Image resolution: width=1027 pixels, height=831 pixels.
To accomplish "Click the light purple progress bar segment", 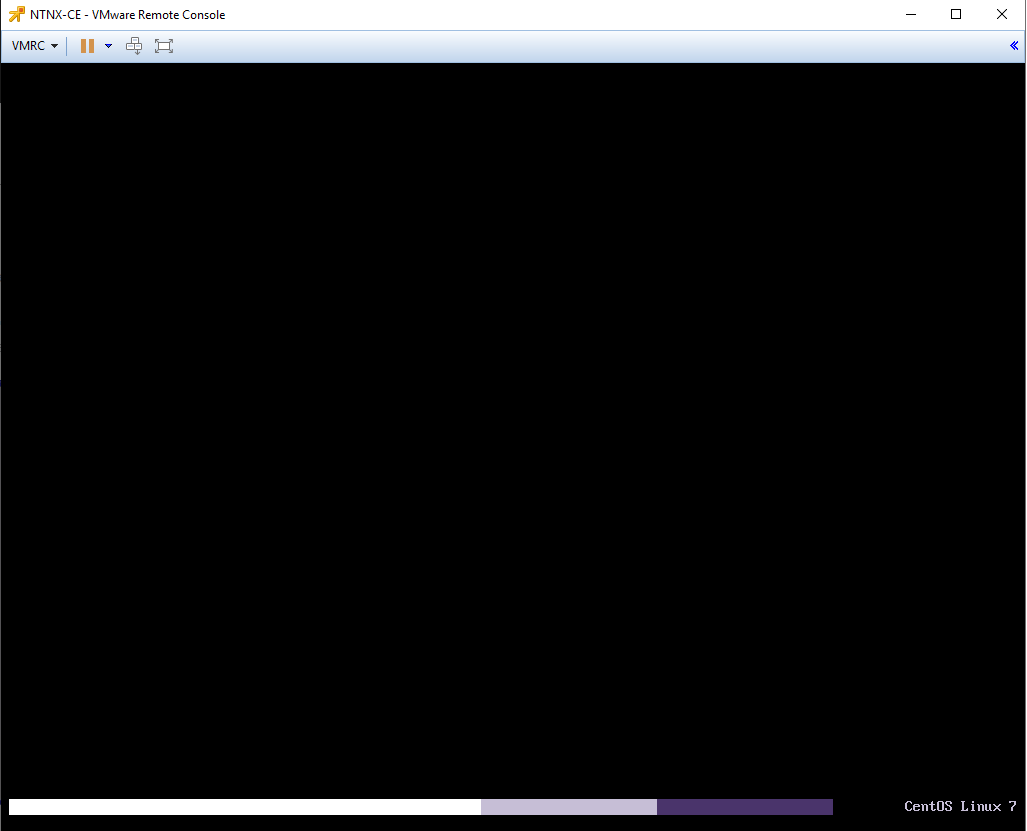I will click(568, 807).
